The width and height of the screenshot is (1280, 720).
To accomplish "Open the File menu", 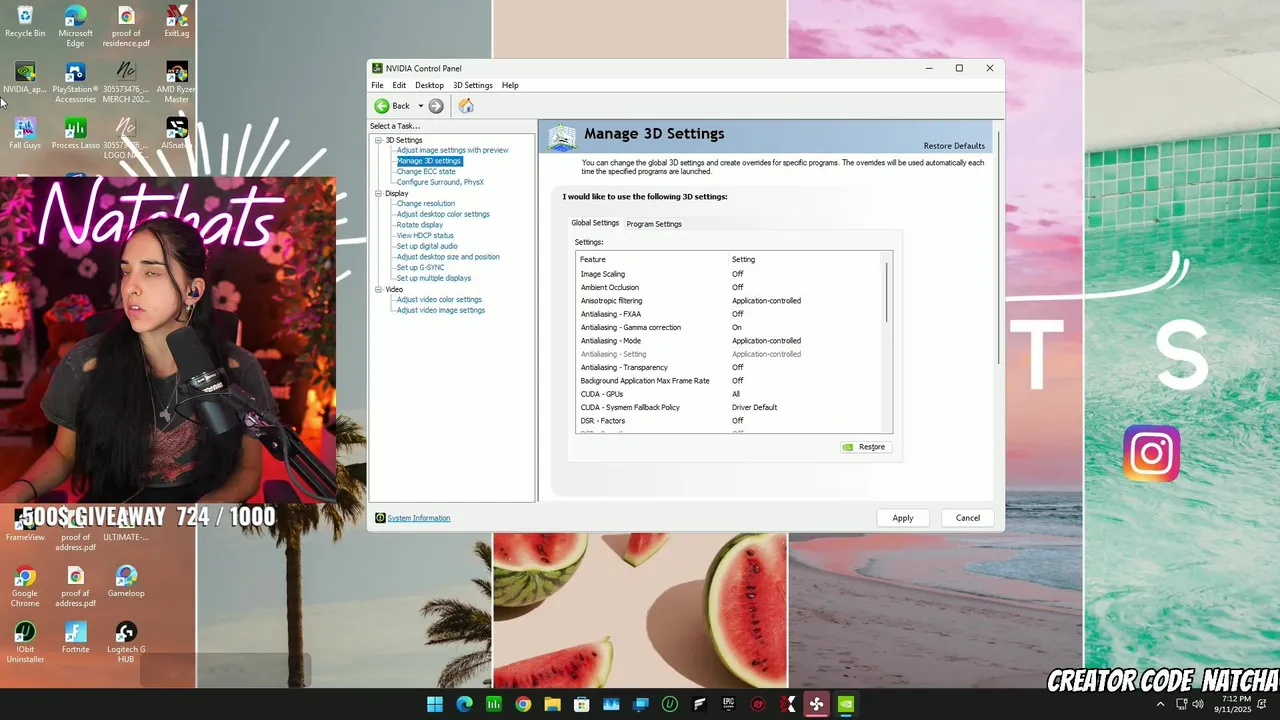I will pyautogui.click(x=377, y=85).
